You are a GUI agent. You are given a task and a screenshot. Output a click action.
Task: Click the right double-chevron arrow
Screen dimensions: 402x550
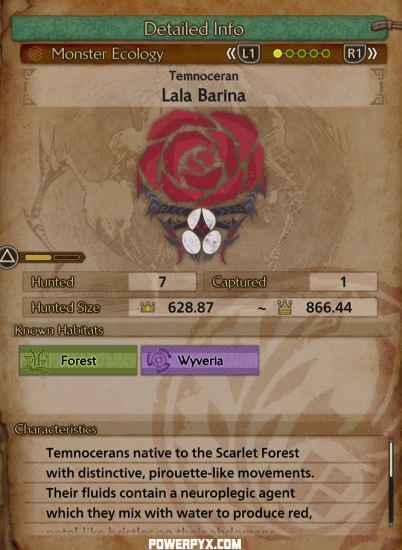point(373,54)
